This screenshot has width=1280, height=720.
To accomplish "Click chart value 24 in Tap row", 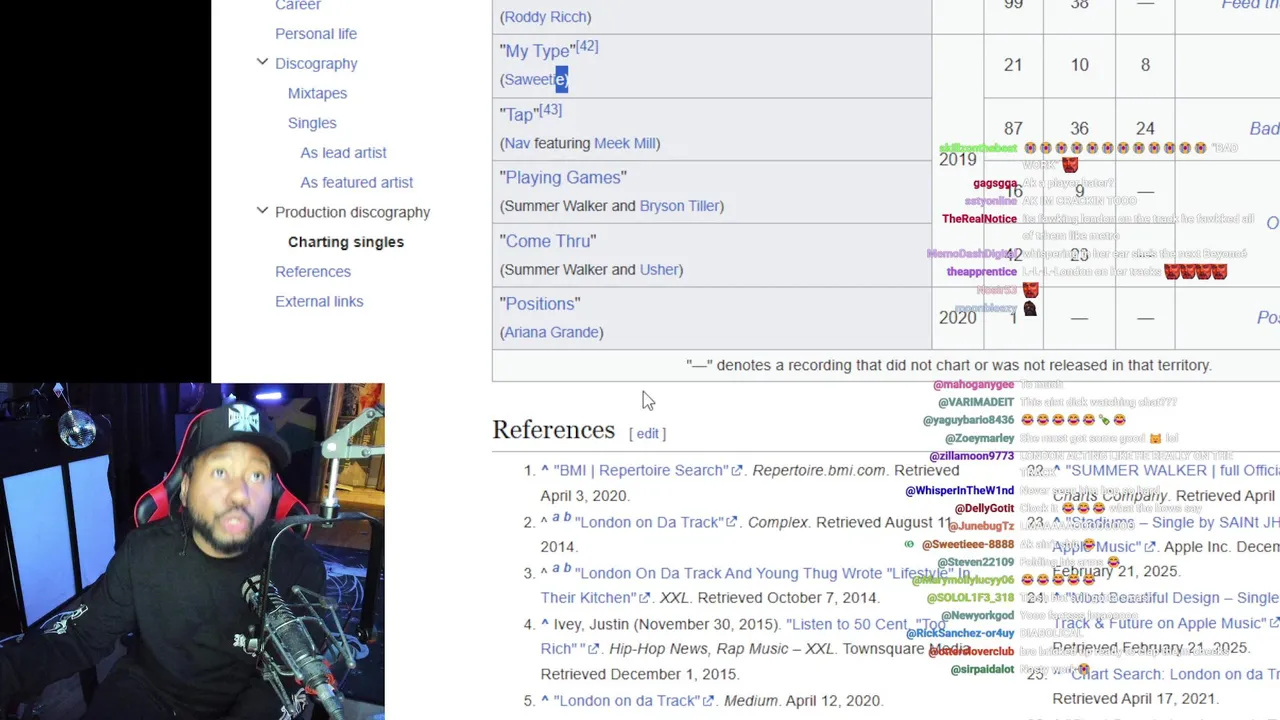I will [x=1145, y=129].
